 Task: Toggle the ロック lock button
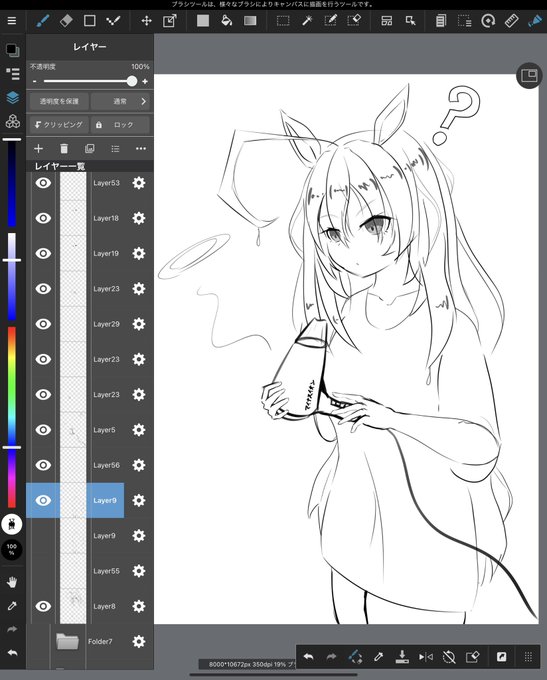point(120,125)
